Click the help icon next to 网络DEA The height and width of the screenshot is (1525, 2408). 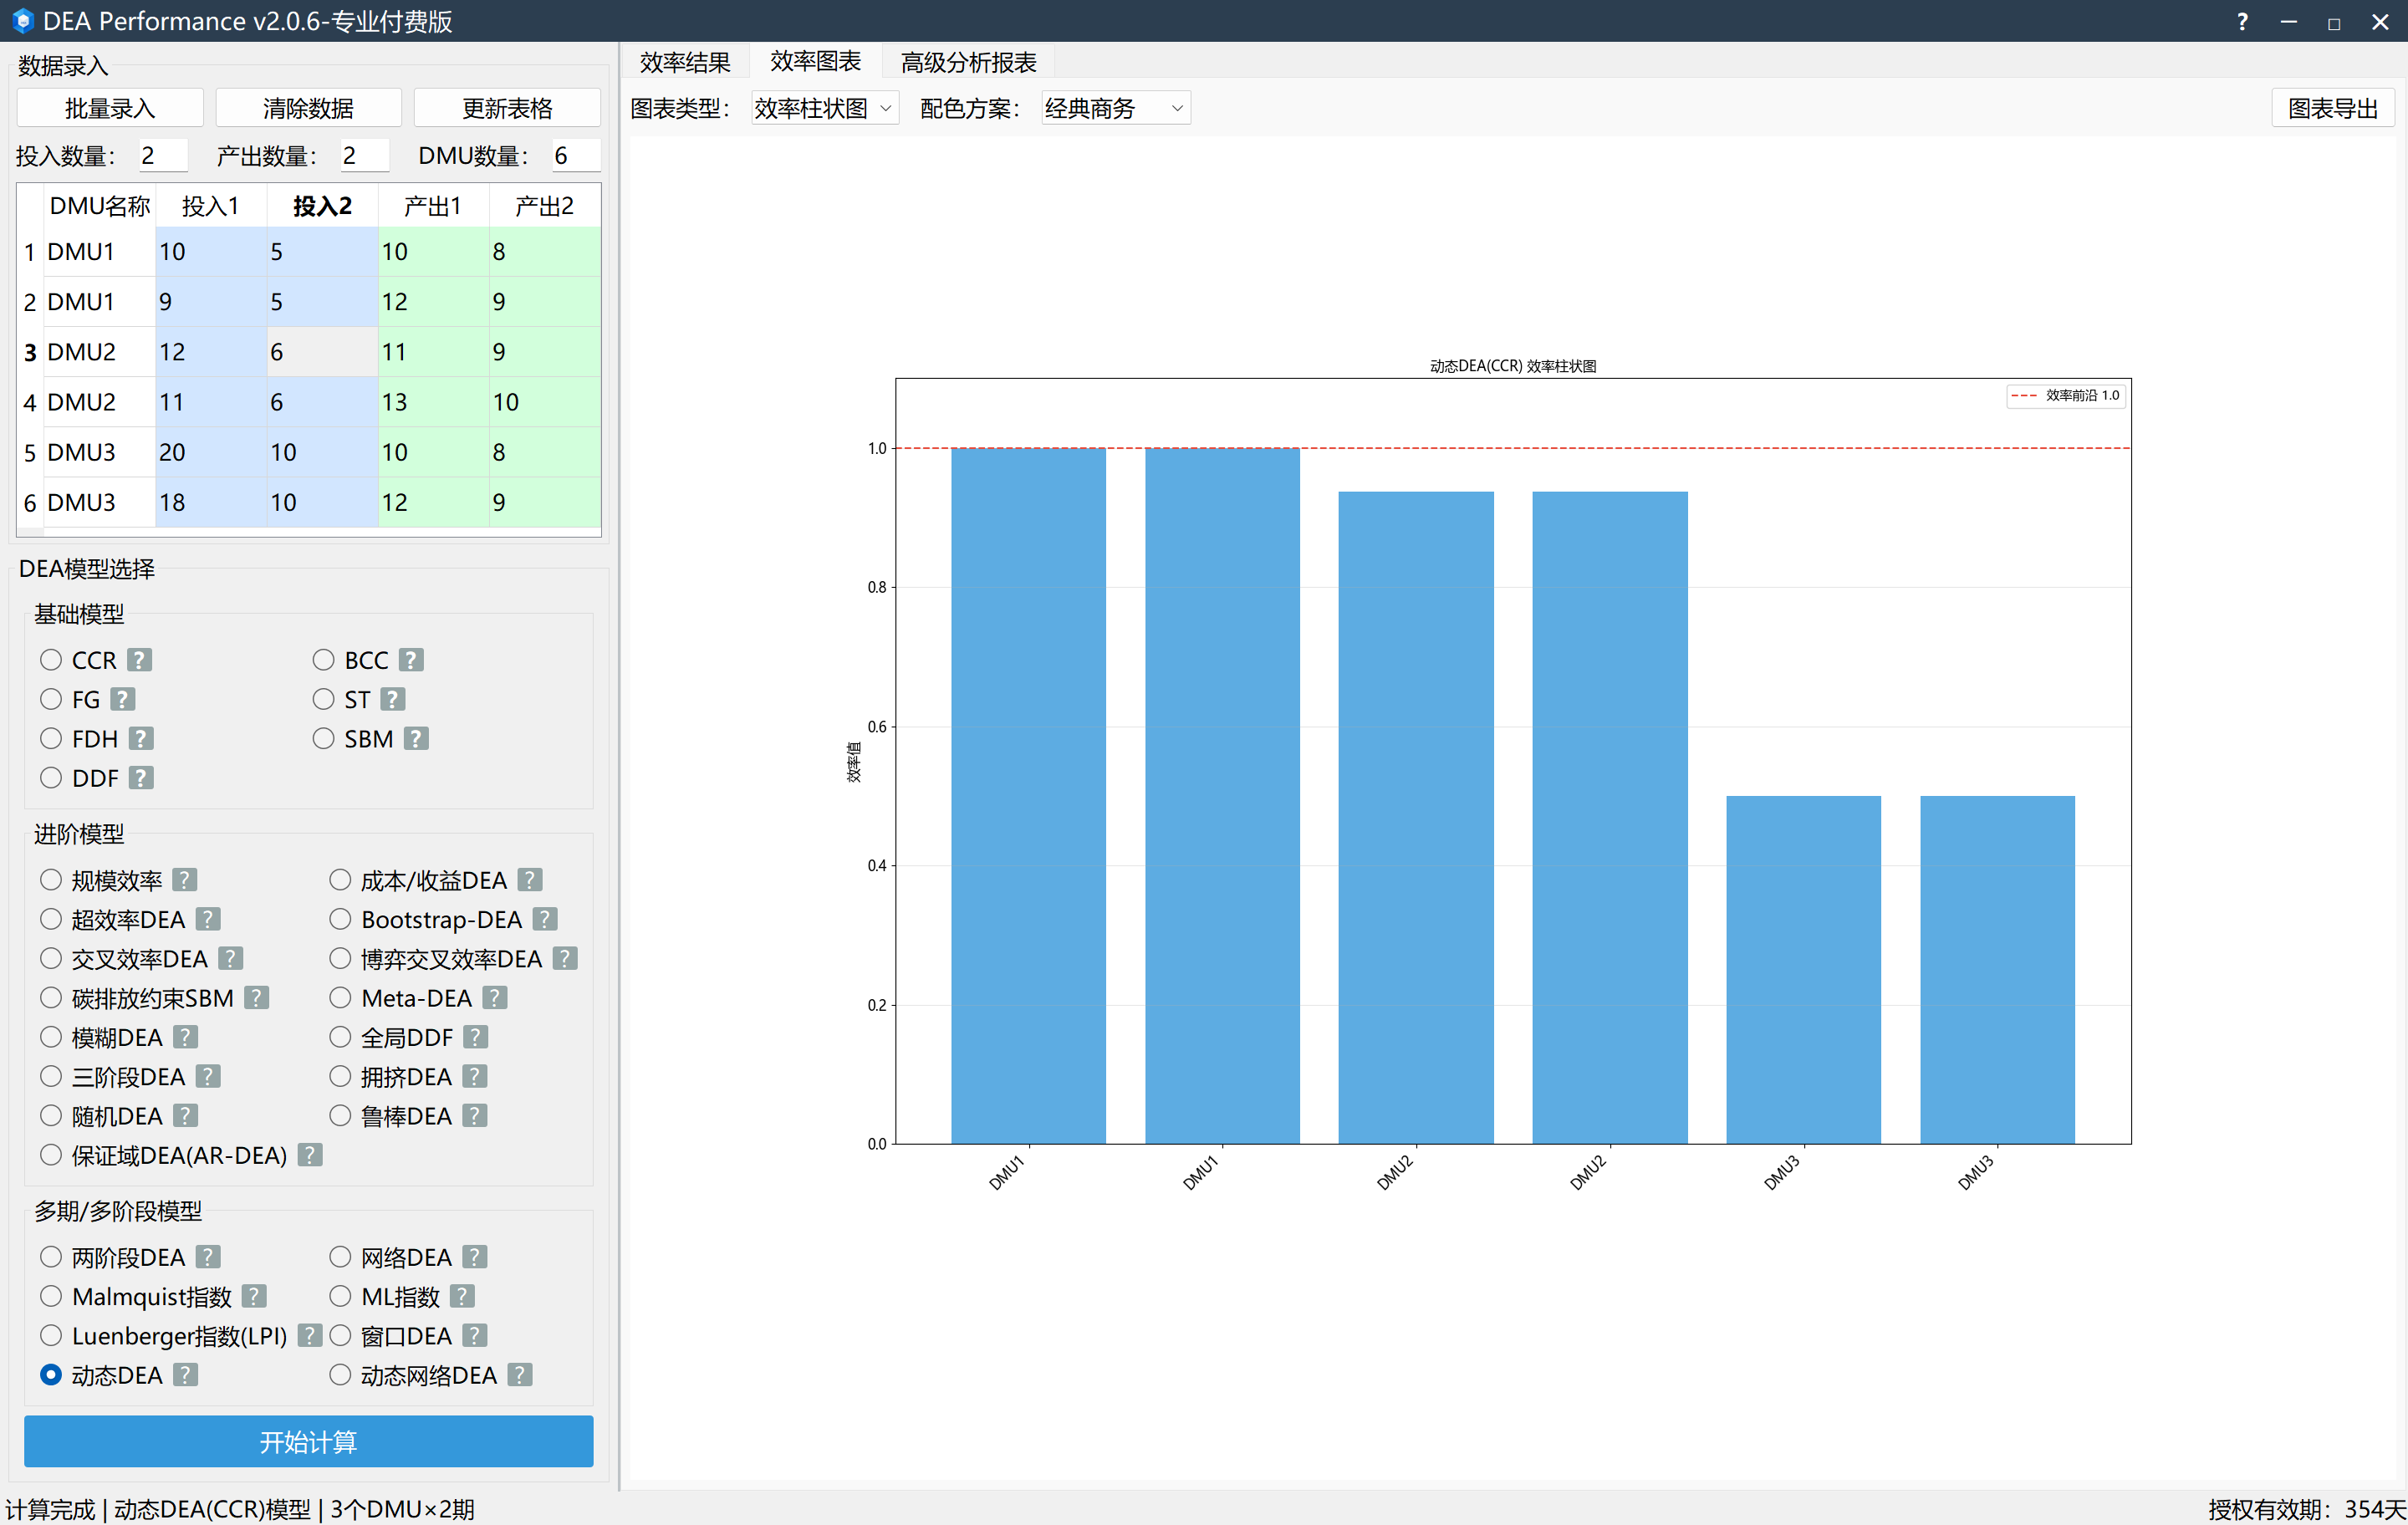pos(475,1257)
